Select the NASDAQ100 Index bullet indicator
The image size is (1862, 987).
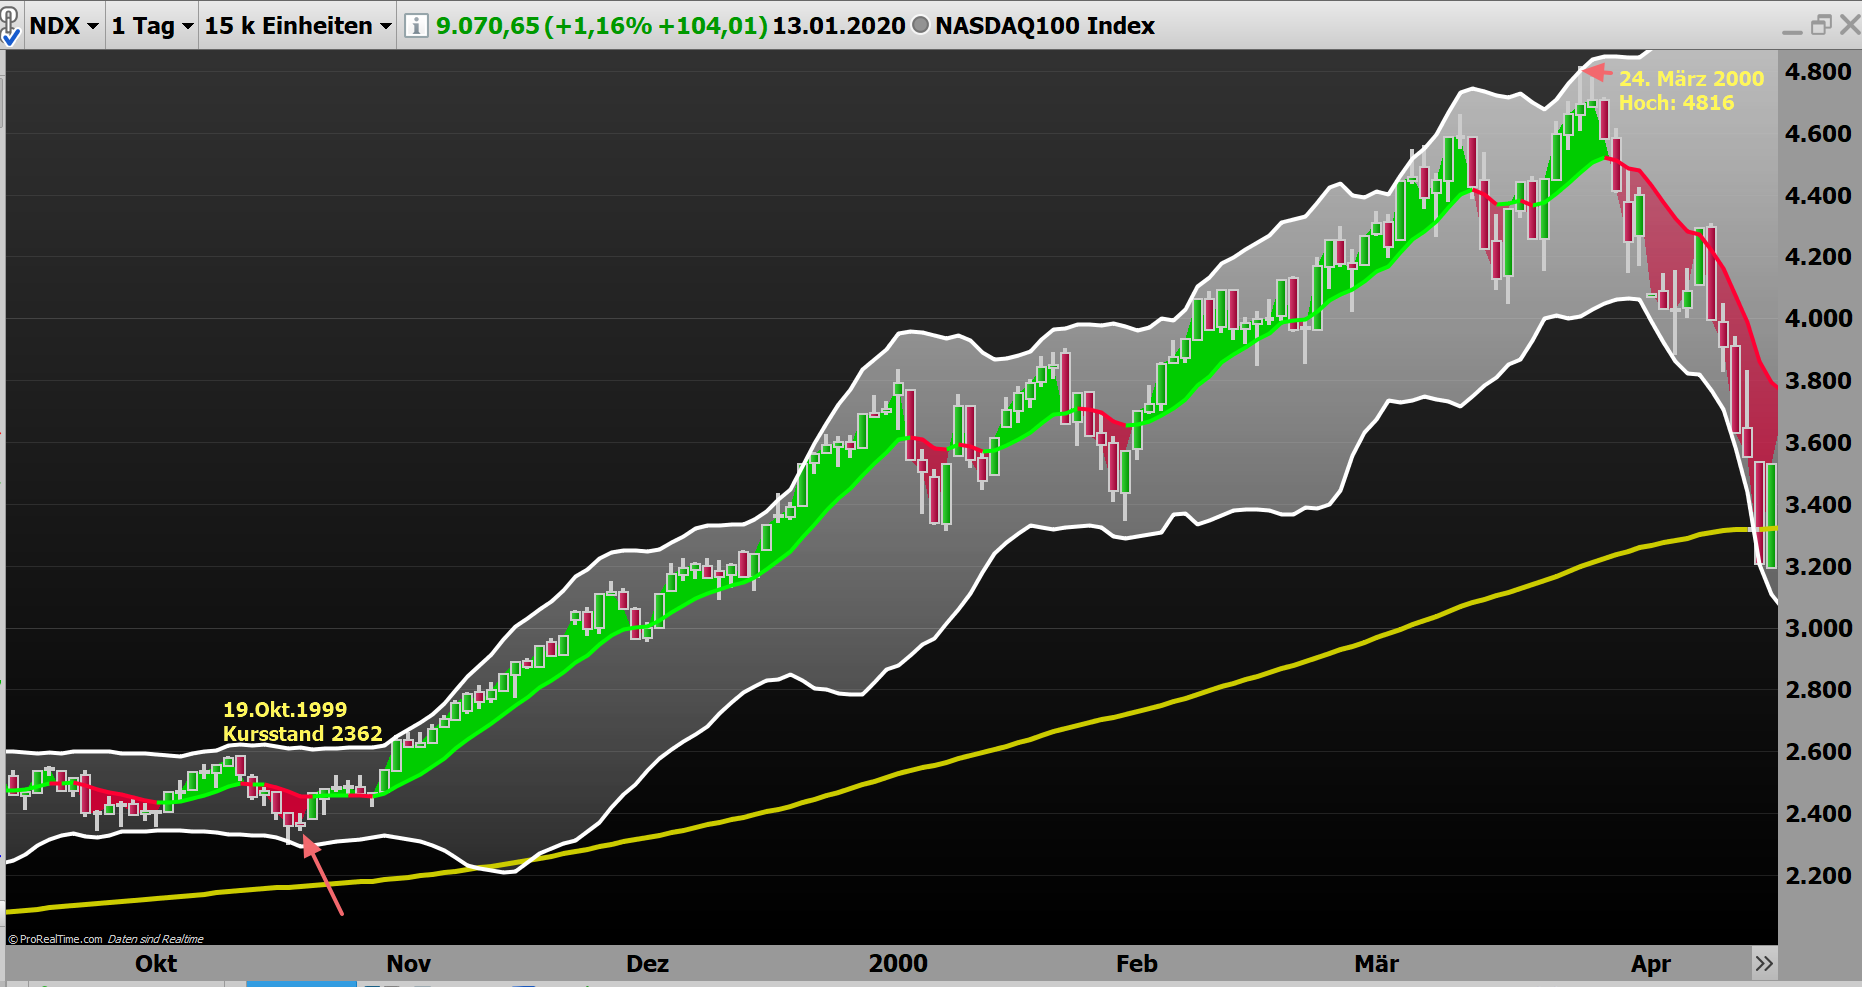(920, 26)
